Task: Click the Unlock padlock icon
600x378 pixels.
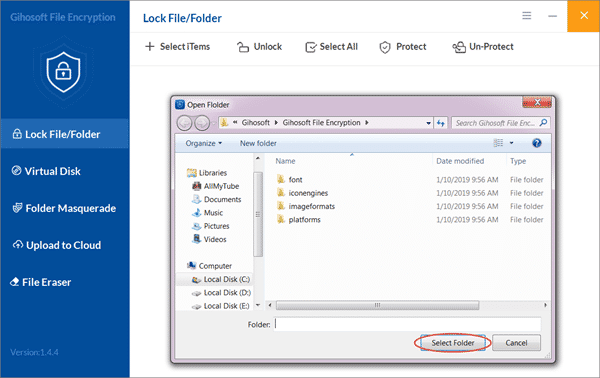Action: [243, 47]
